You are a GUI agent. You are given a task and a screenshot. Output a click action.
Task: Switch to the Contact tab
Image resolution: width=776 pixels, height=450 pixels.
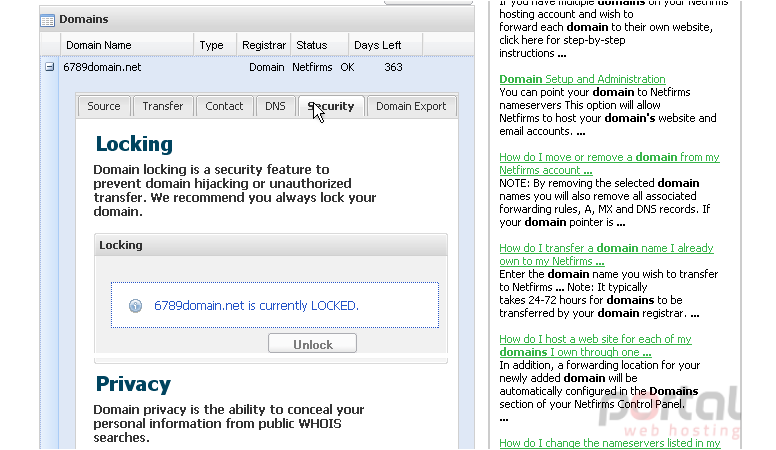click(224, 106)
